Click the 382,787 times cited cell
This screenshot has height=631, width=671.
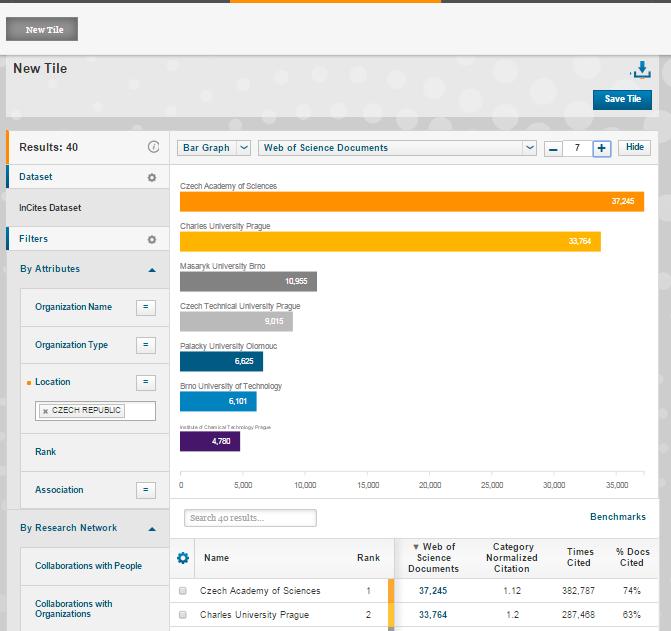[578, 591]
